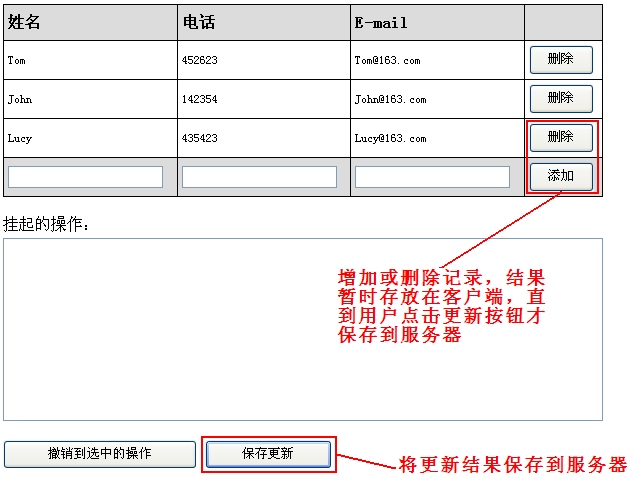Focus the new 姓名 input field
Image resolution: width=636 pixels, height=485 pixels.
[85, 177]
